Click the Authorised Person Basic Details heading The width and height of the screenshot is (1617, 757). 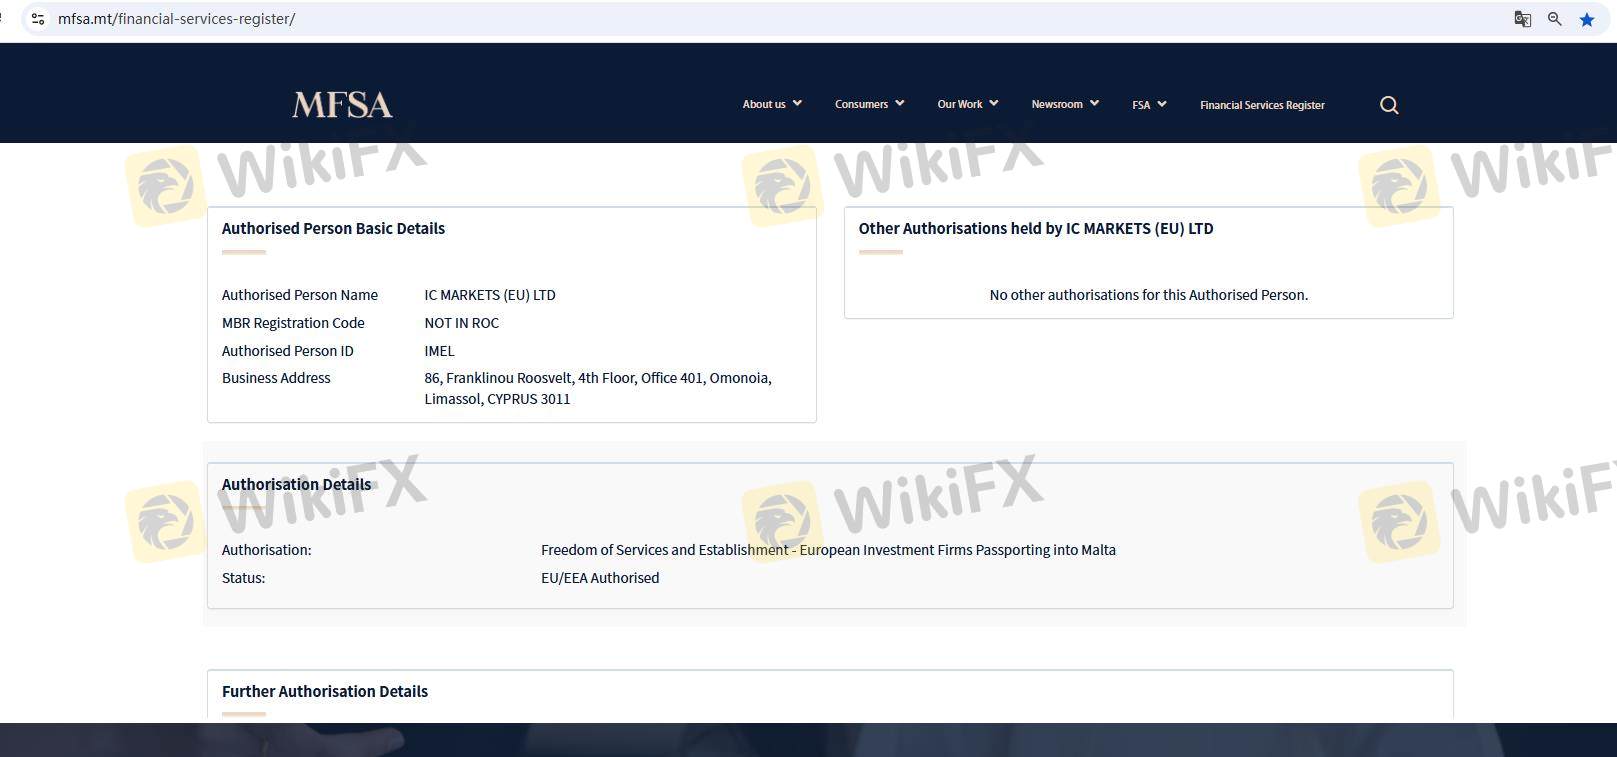coord(333,228)
